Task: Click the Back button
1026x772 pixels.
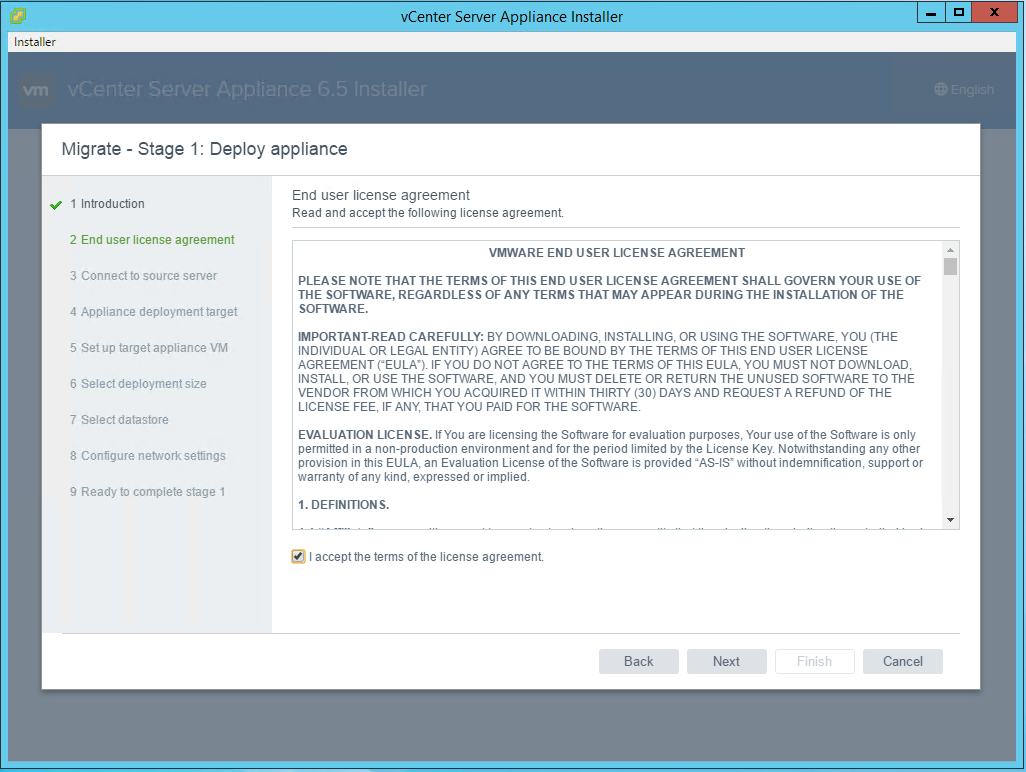Action: 639,661
